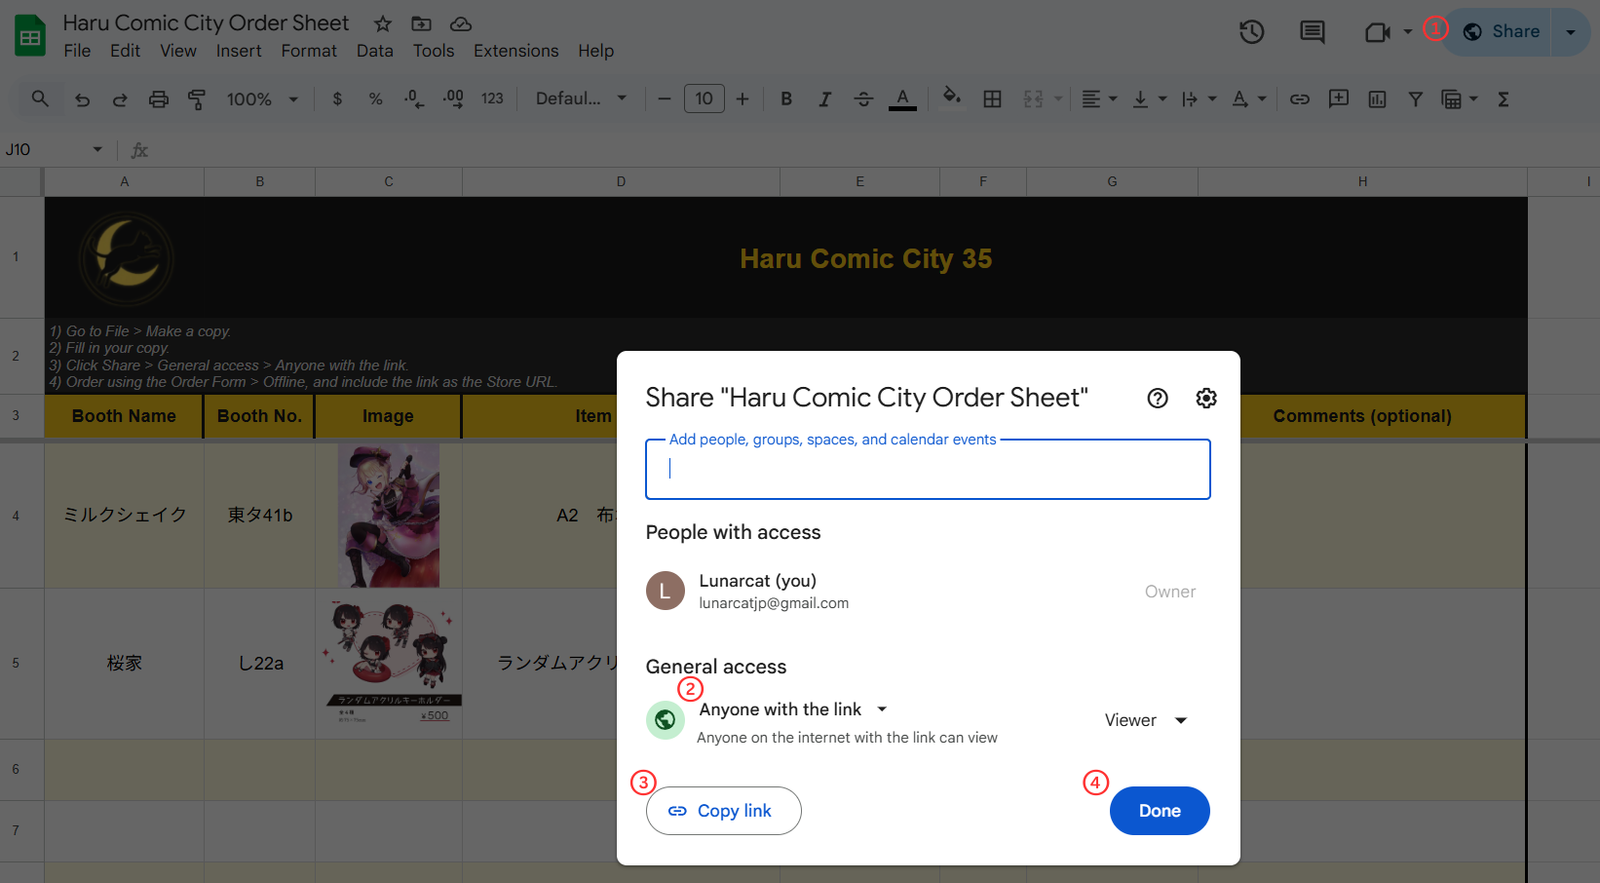Click the redo arrow
The image size is (1600, 883).
tap(120, 99)
